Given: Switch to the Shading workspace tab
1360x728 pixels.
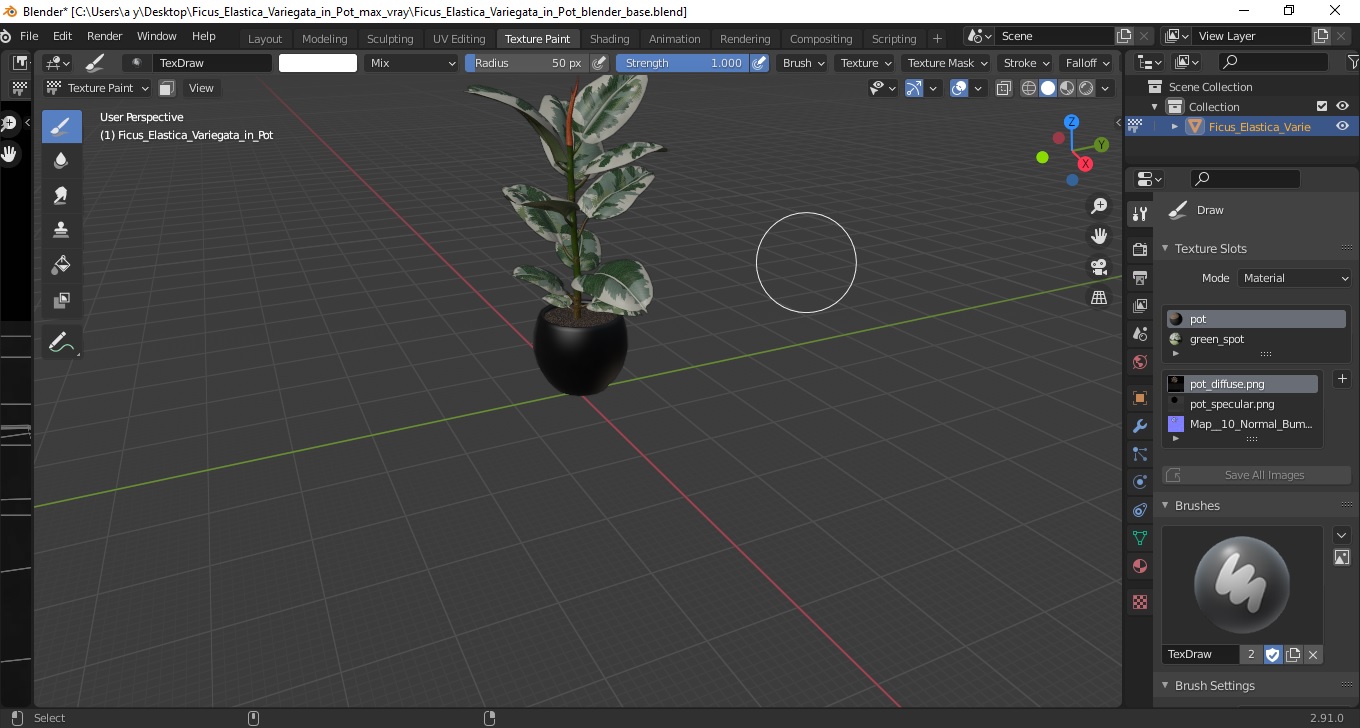Looking at the screenshot, I should 609,39.
